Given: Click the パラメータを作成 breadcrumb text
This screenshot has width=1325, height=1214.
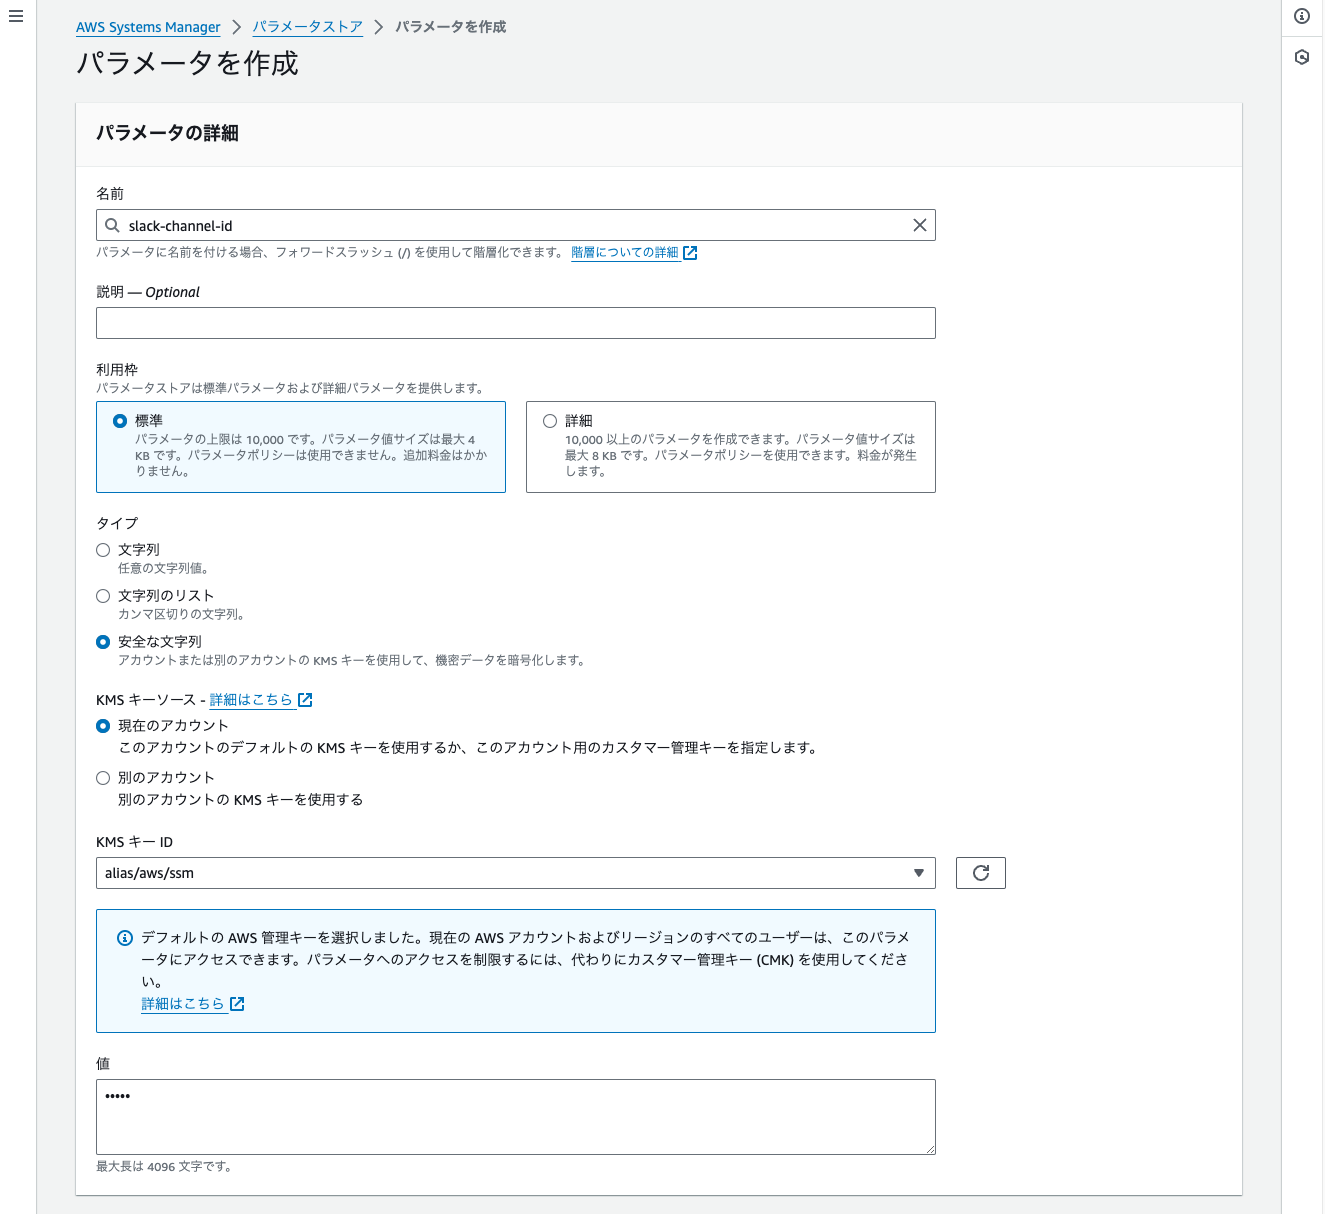Looking at the screenshot, I should 450,27.
